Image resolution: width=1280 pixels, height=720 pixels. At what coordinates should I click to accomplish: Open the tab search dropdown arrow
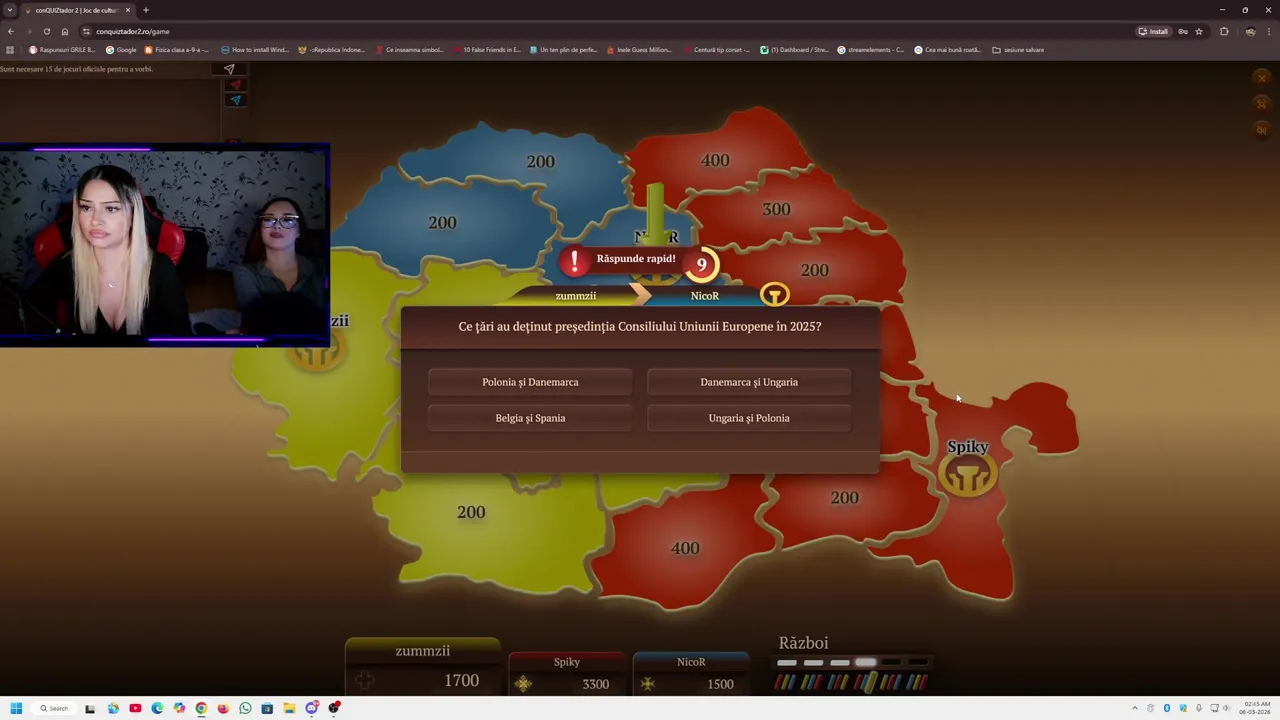pyautogui.click(x=9, y=10)
